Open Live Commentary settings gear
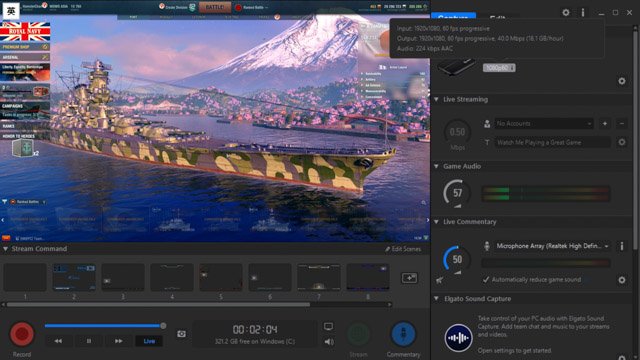The height and width of the screenshot is (360, 640). tap(622, 280)
